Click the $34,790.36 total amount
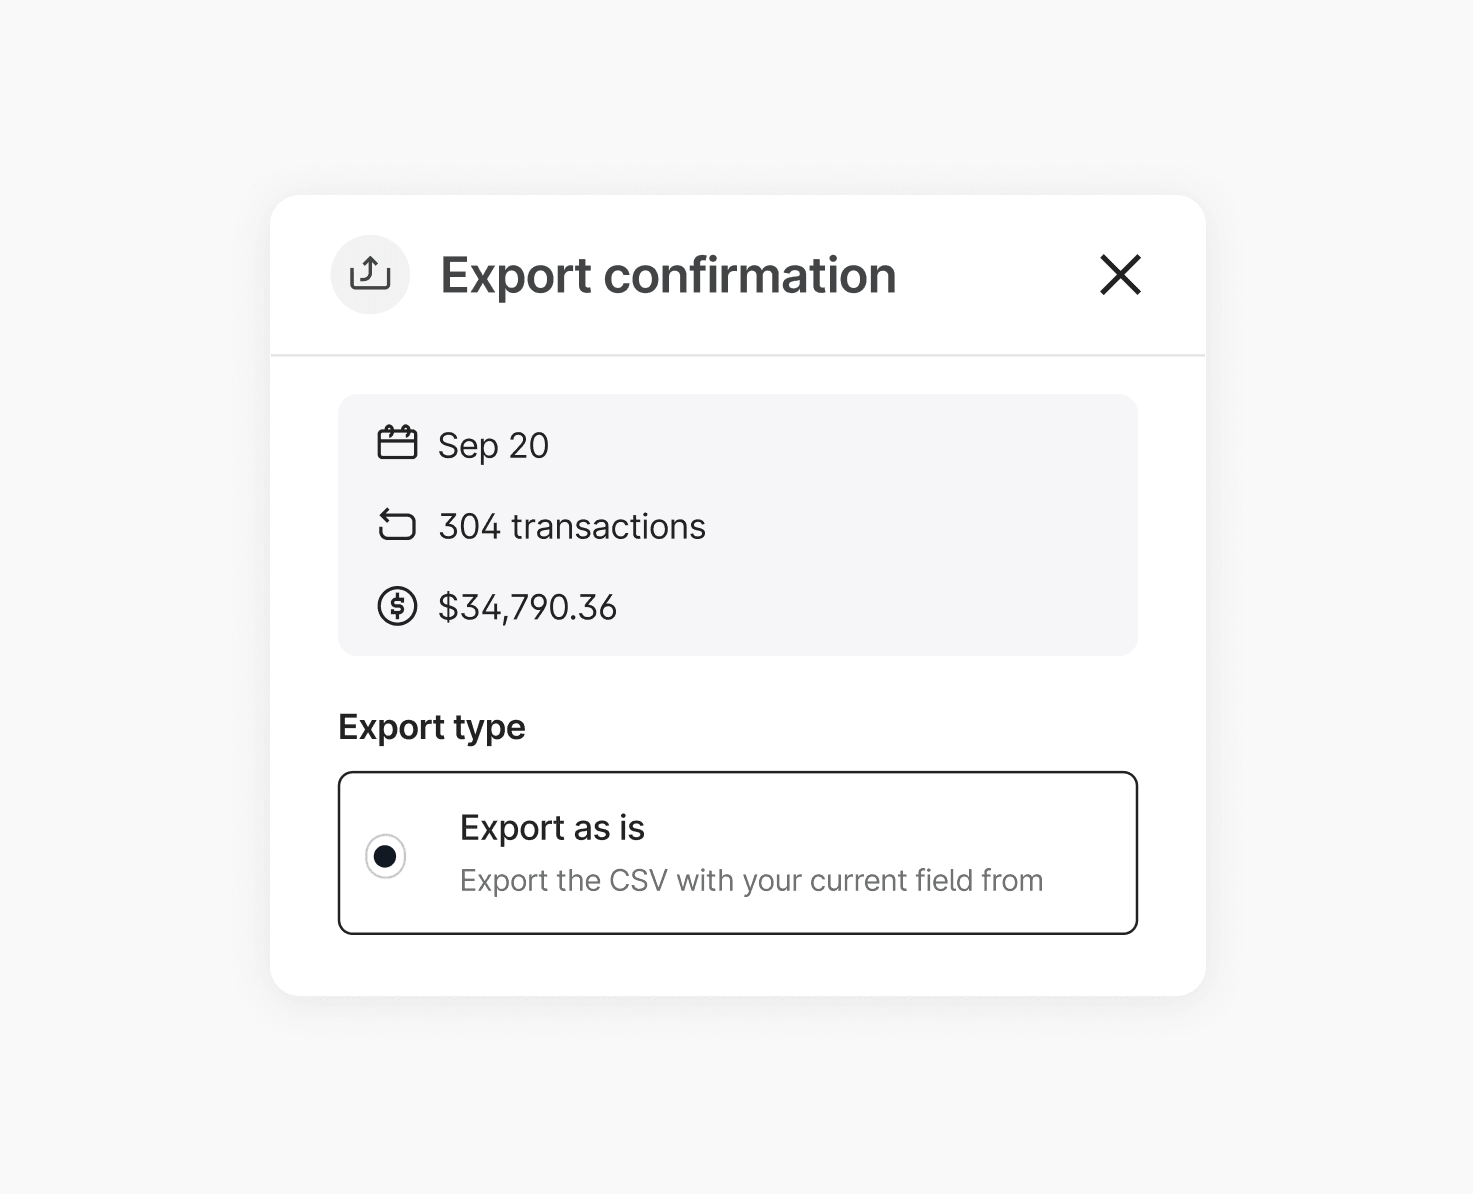Screen dimensions: 1473x1194 (x=527, y=608)
